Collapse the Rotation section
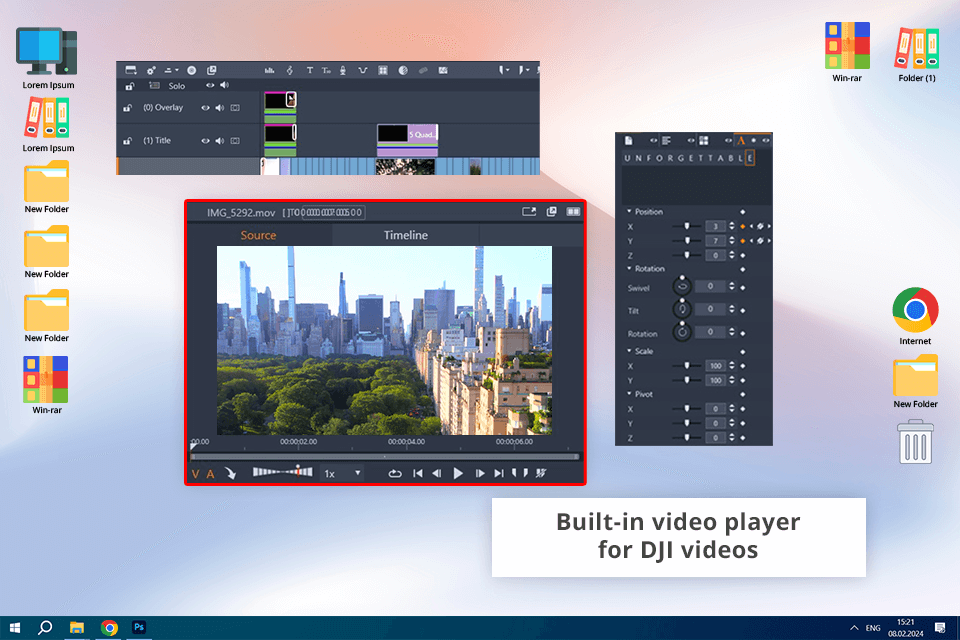This screenshot has width=960, height=640. 629,268
